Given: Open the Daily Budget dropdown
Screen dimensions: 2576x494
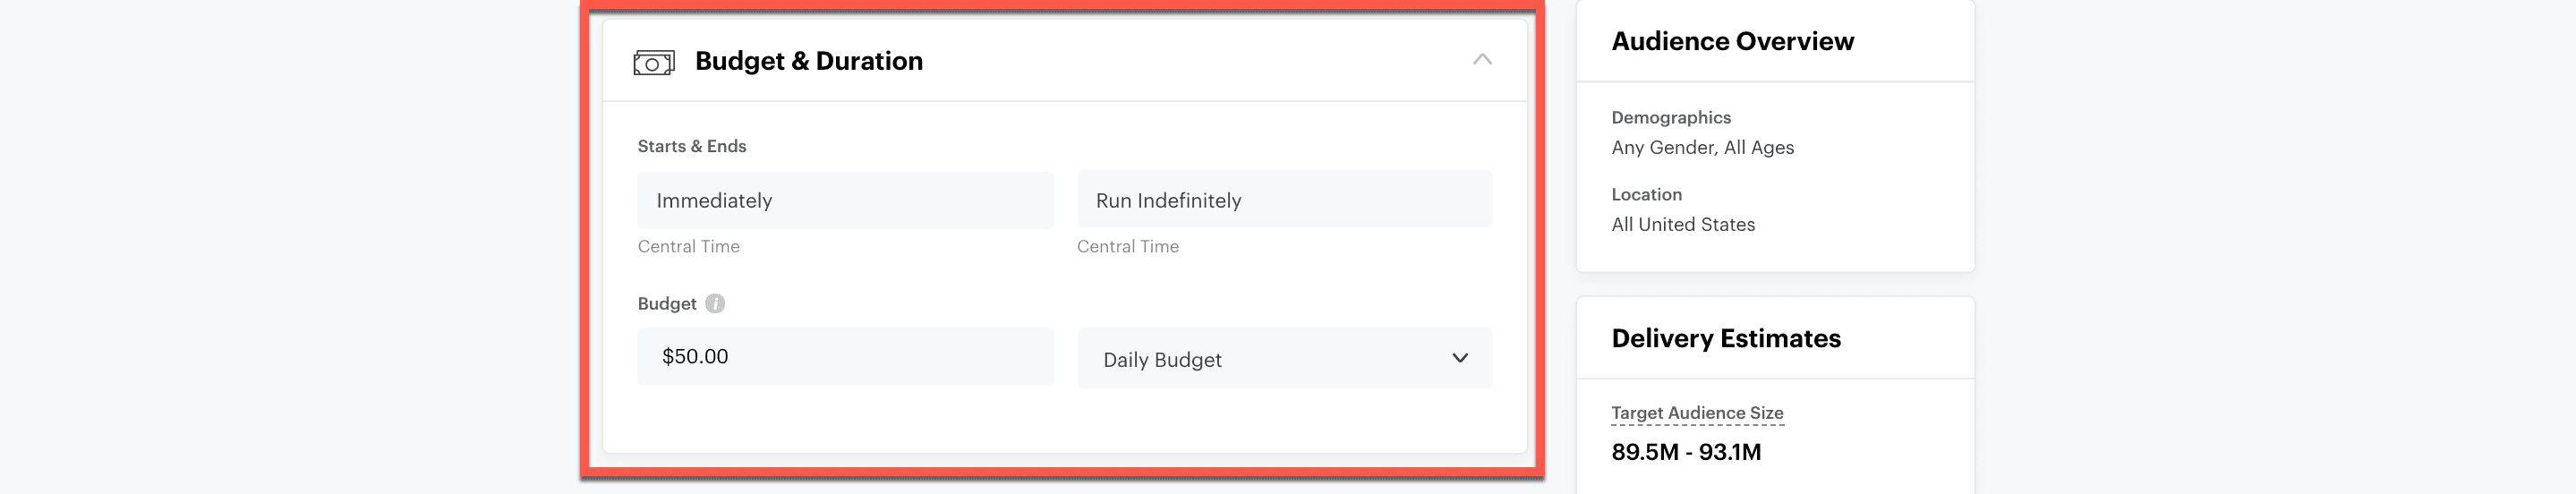Looking at the screenshot, I should click(1284, 359).
